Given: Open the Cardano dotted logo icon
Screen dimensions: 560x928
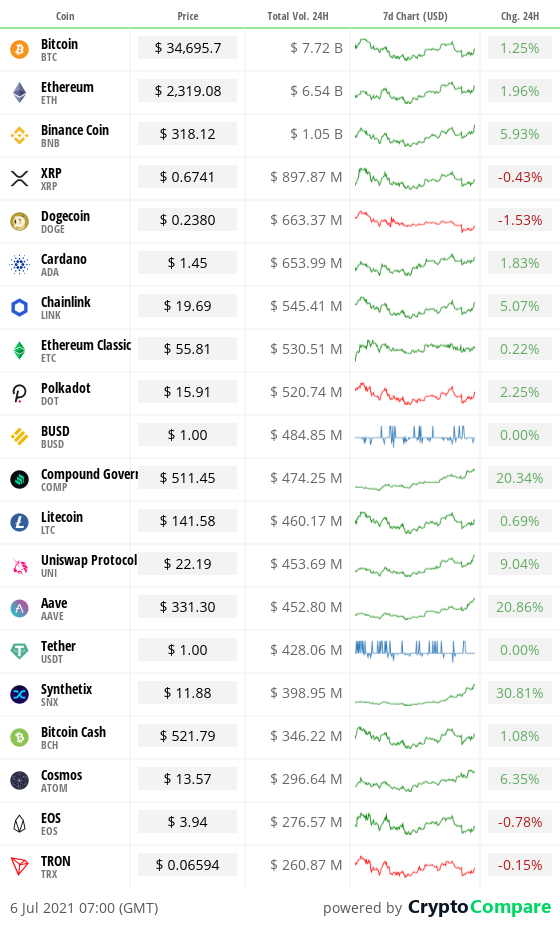Looking at the screenshot, I should click(x=20, y=265).
